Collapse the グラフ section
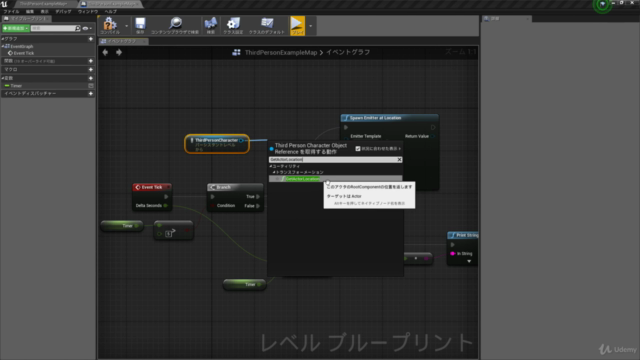This screenshot has height=360, width=640. pos(2,39)
